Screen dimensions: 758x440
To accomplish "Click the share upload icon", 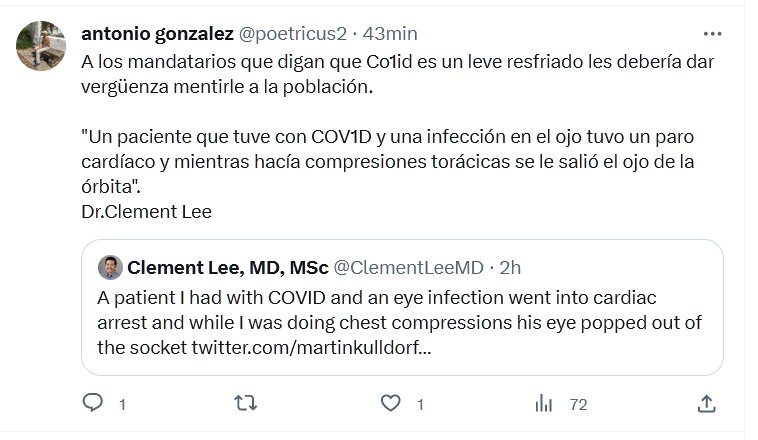I will 706,403.
